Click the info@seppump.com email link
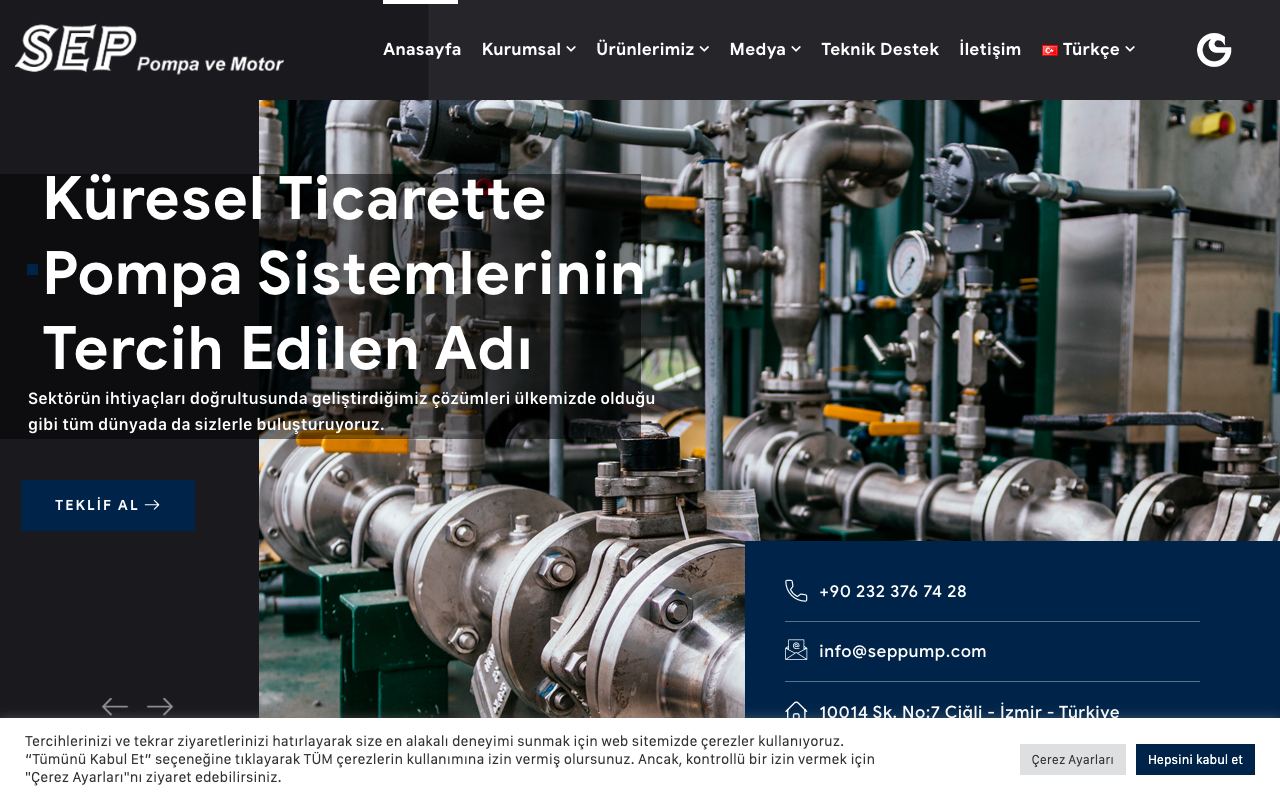Image resolution: width=1280 pixels, height=800 pixels. click(x=903, y=651)
